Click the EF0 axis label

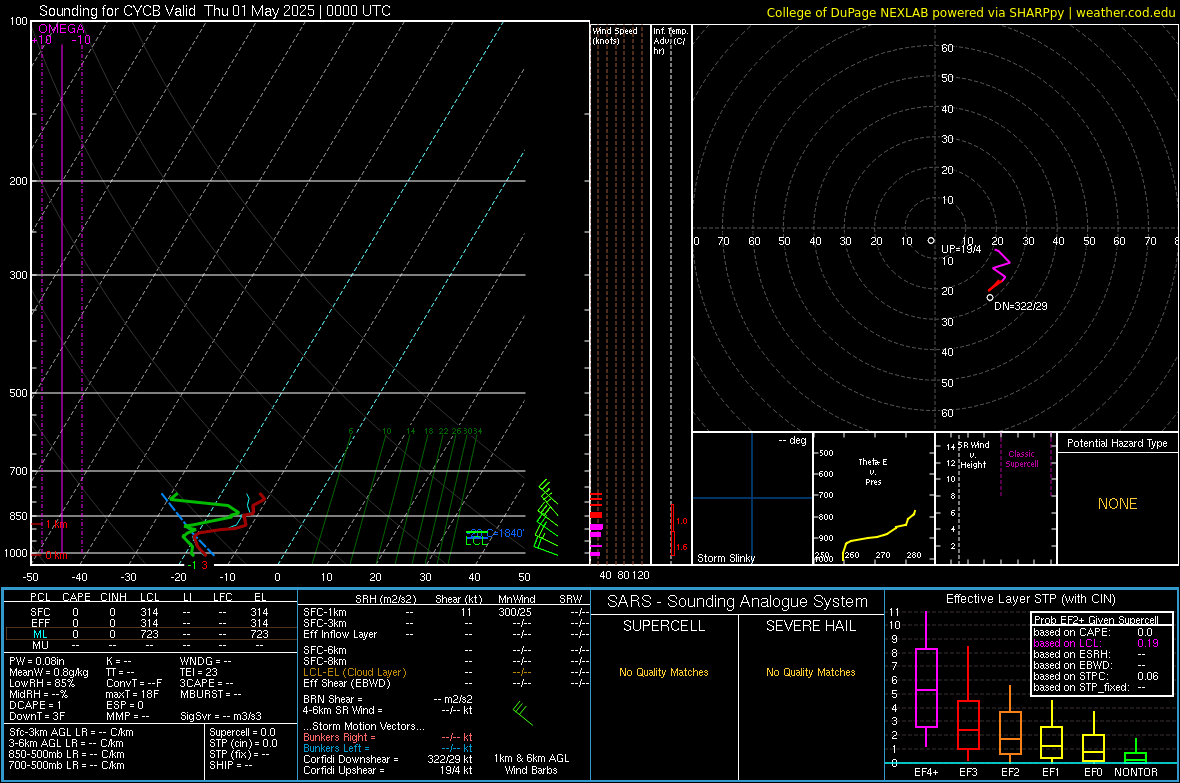tap(1093, 772)
